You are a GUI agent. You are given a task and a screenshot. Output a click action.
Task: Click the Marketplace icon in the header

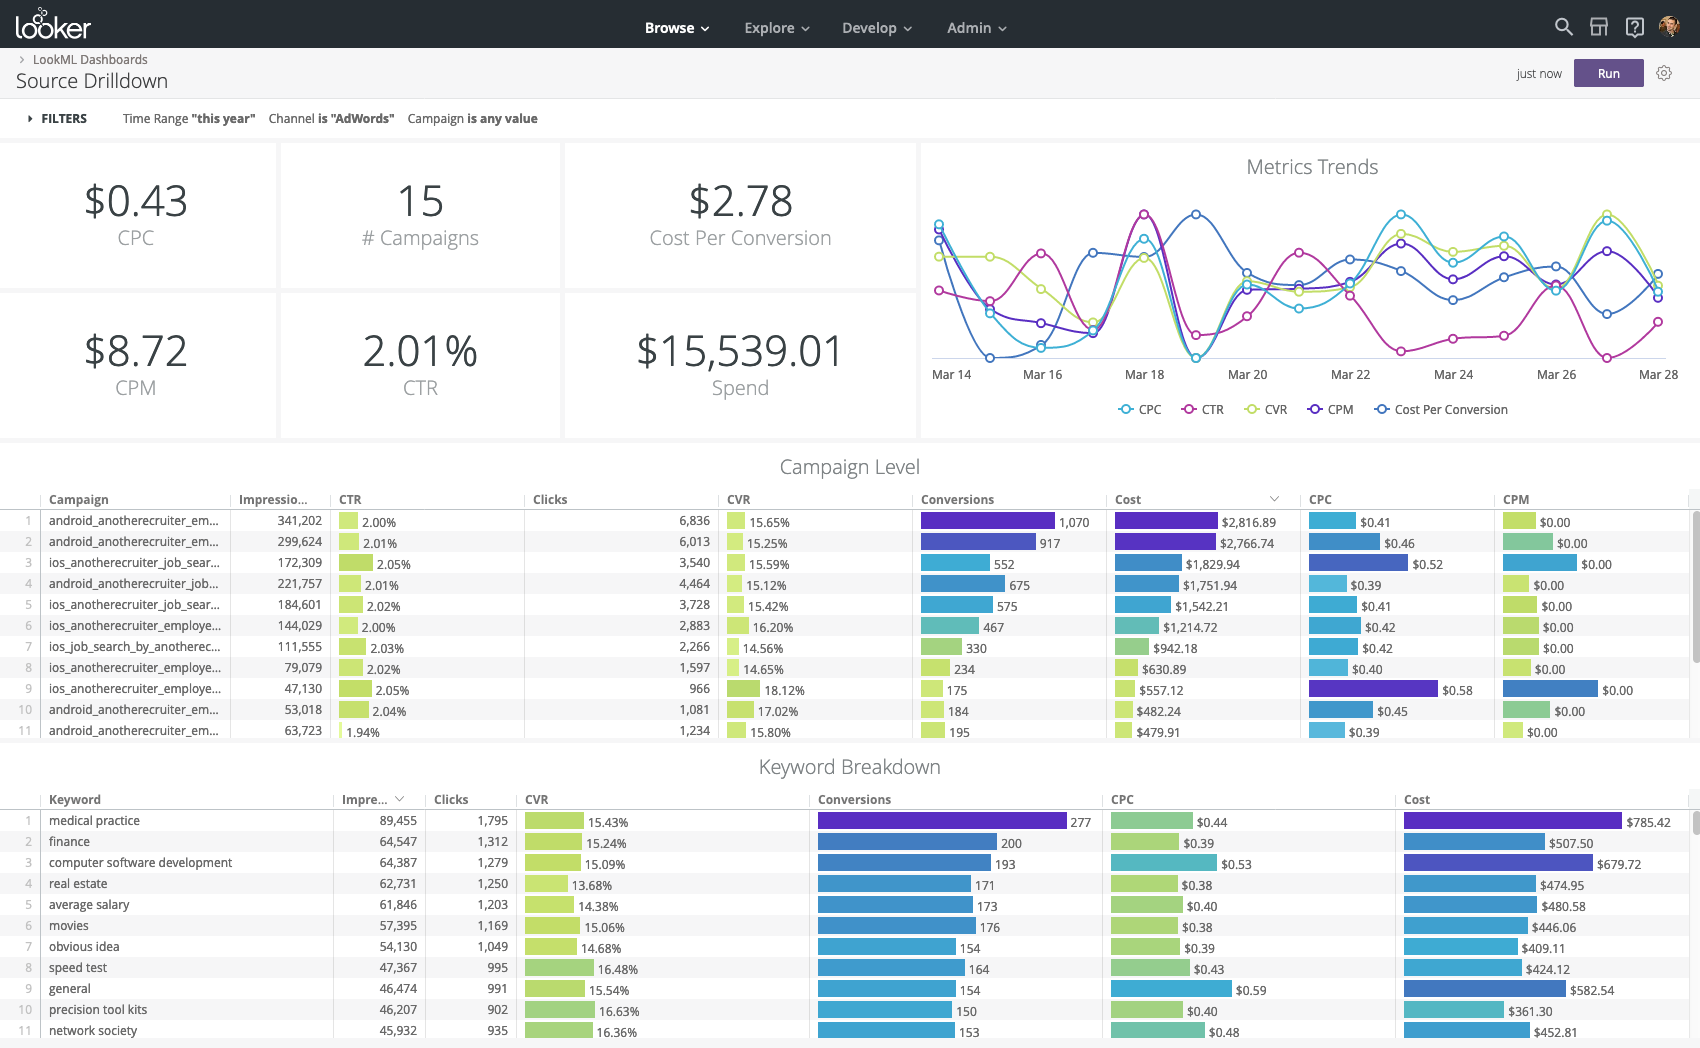(1599, 27)
